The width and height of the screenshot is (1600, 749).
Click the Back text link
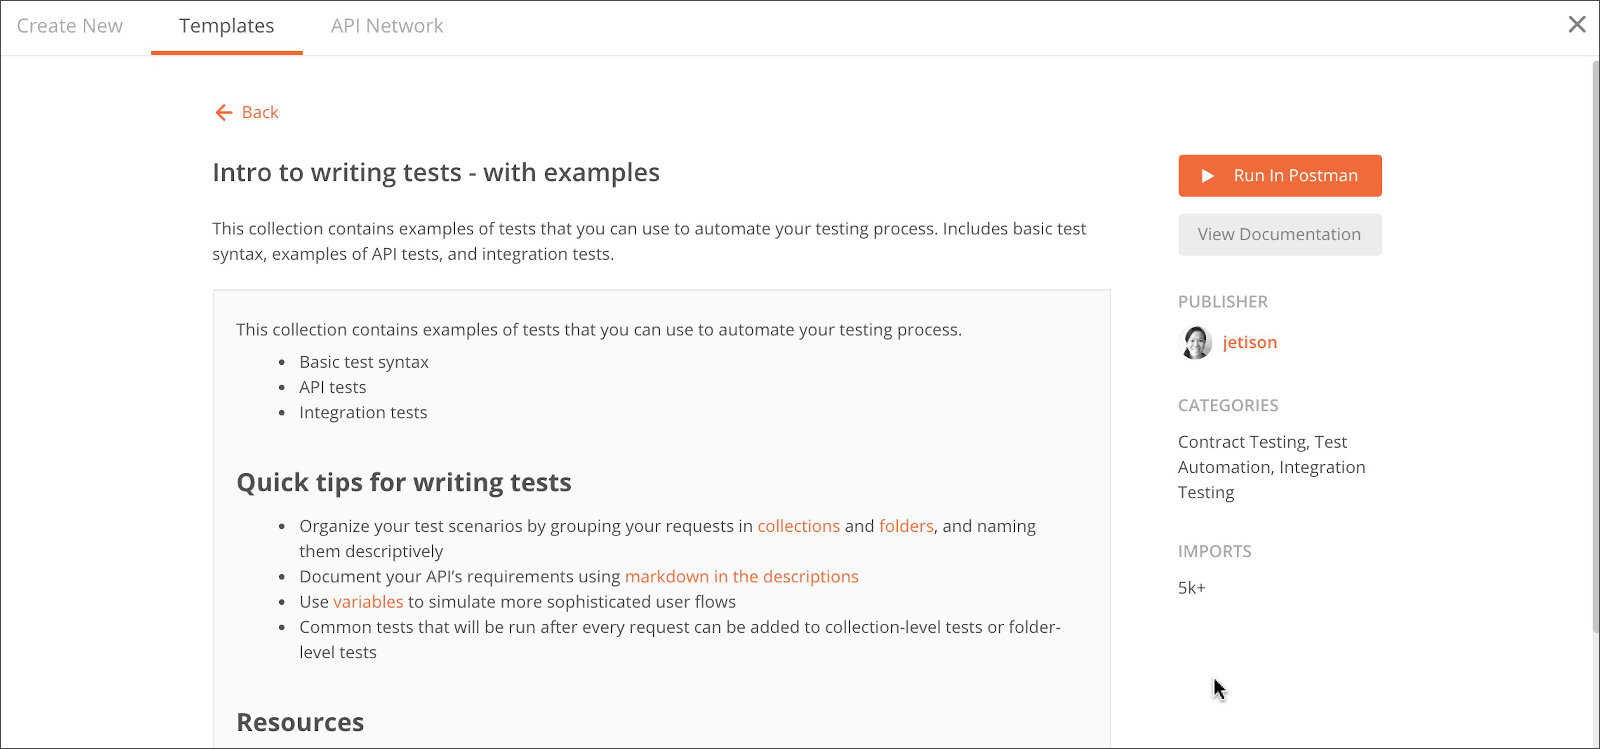260,112
